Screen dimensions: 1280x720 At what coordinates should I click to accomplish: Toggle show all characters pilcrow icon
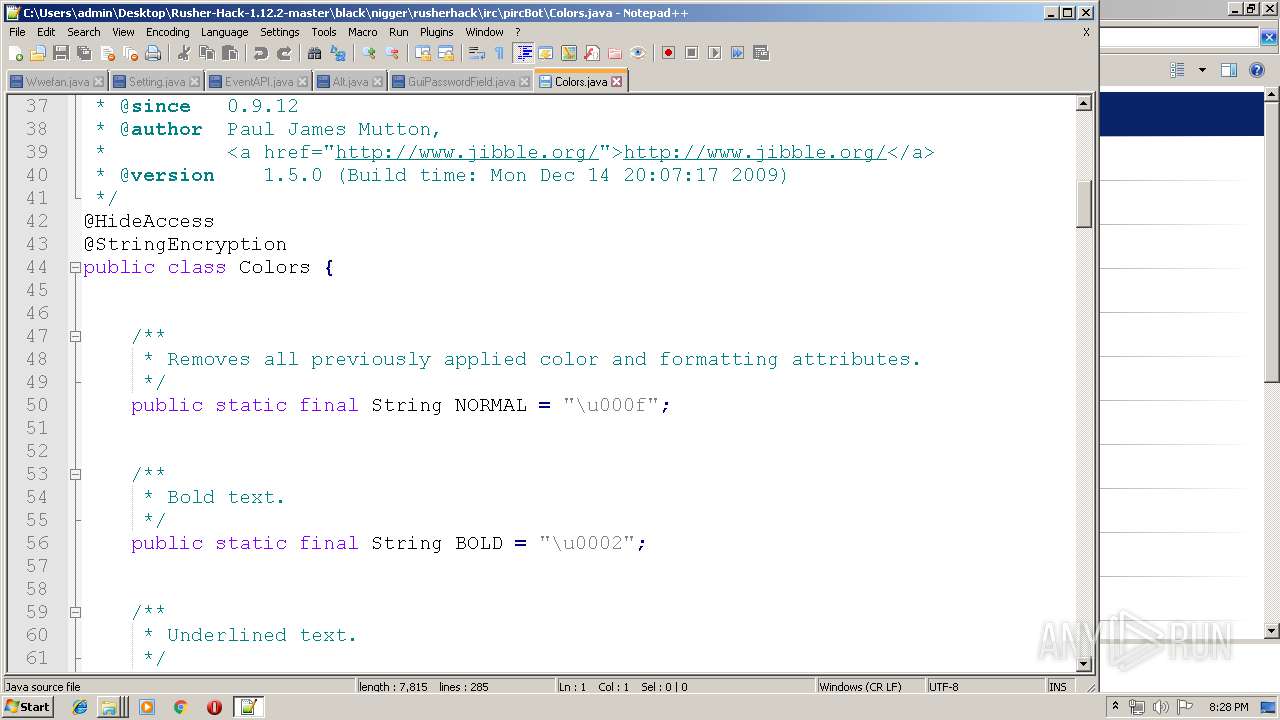pos(500,53)
